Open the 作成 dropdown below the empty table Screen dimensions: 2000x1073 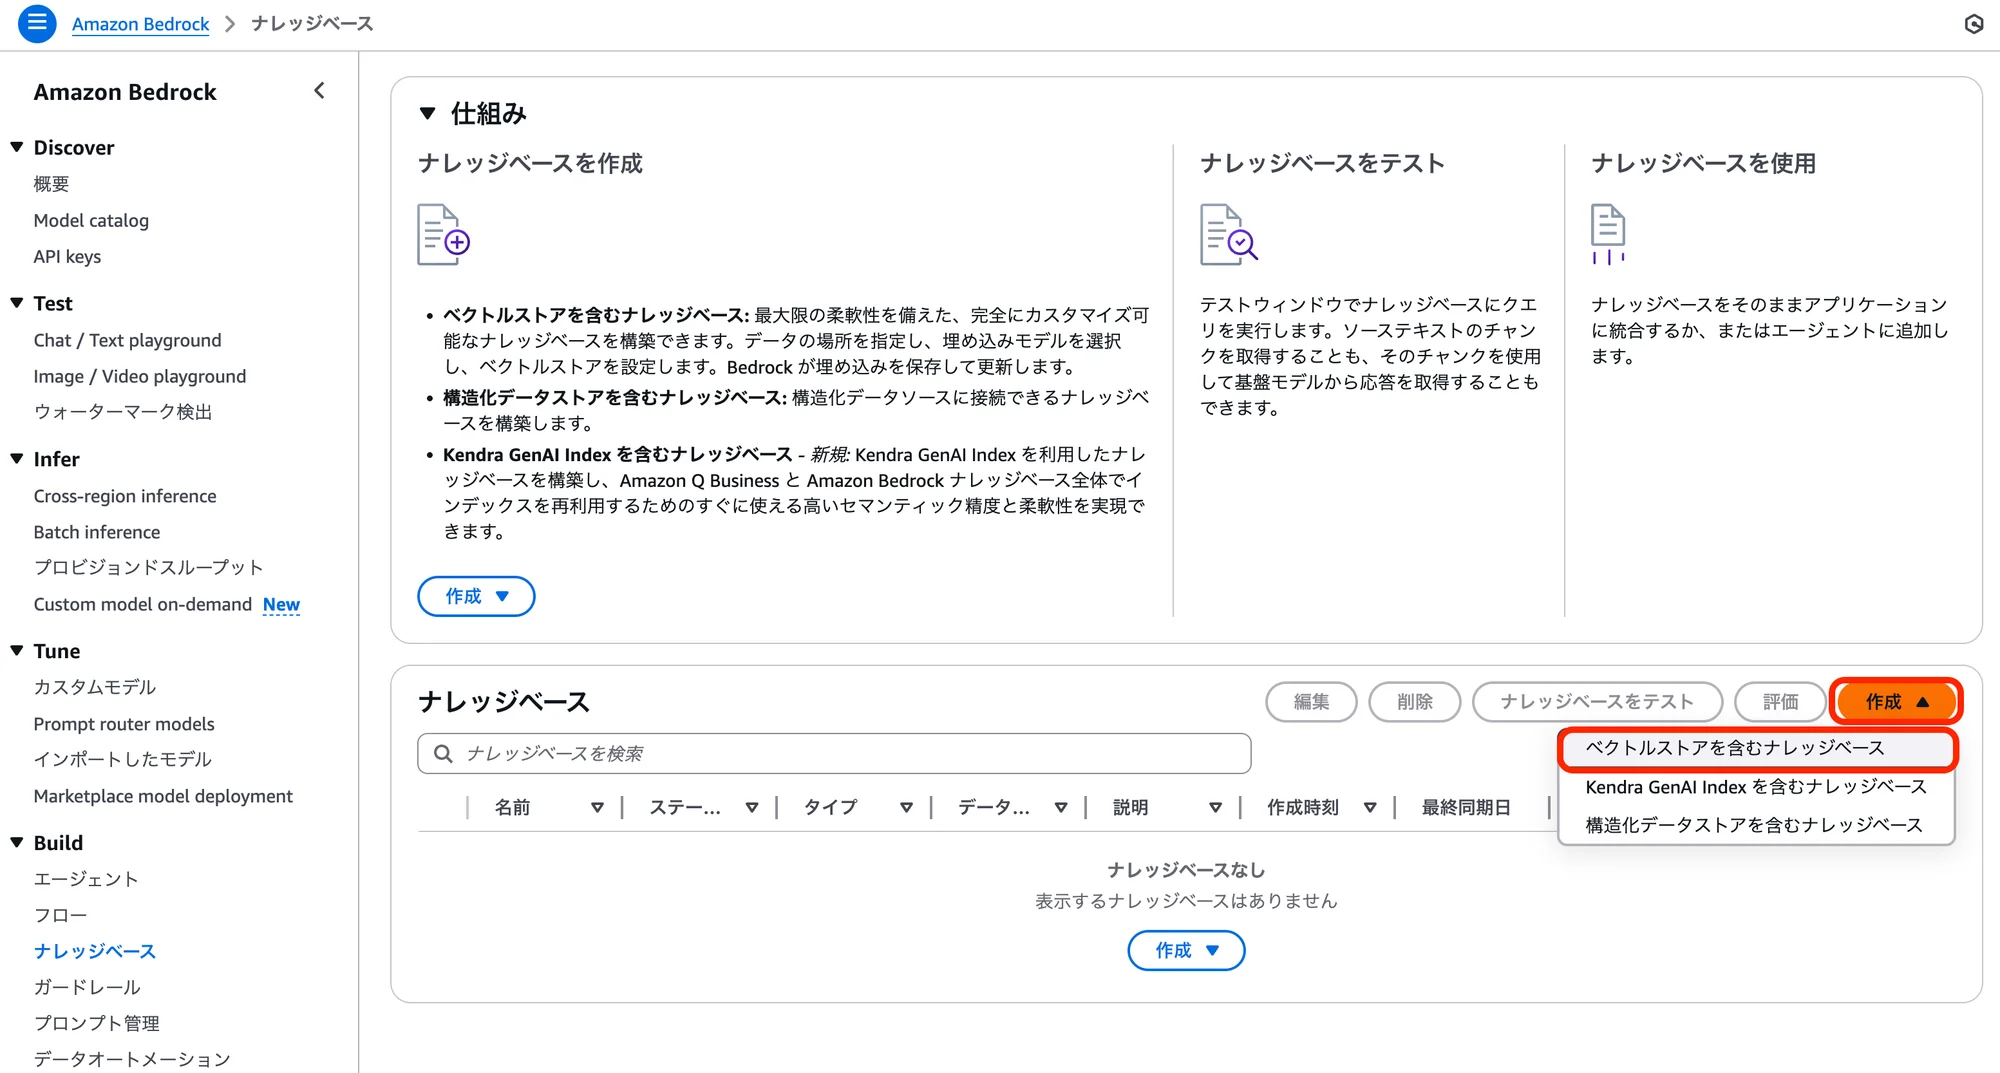(1186, 950)
